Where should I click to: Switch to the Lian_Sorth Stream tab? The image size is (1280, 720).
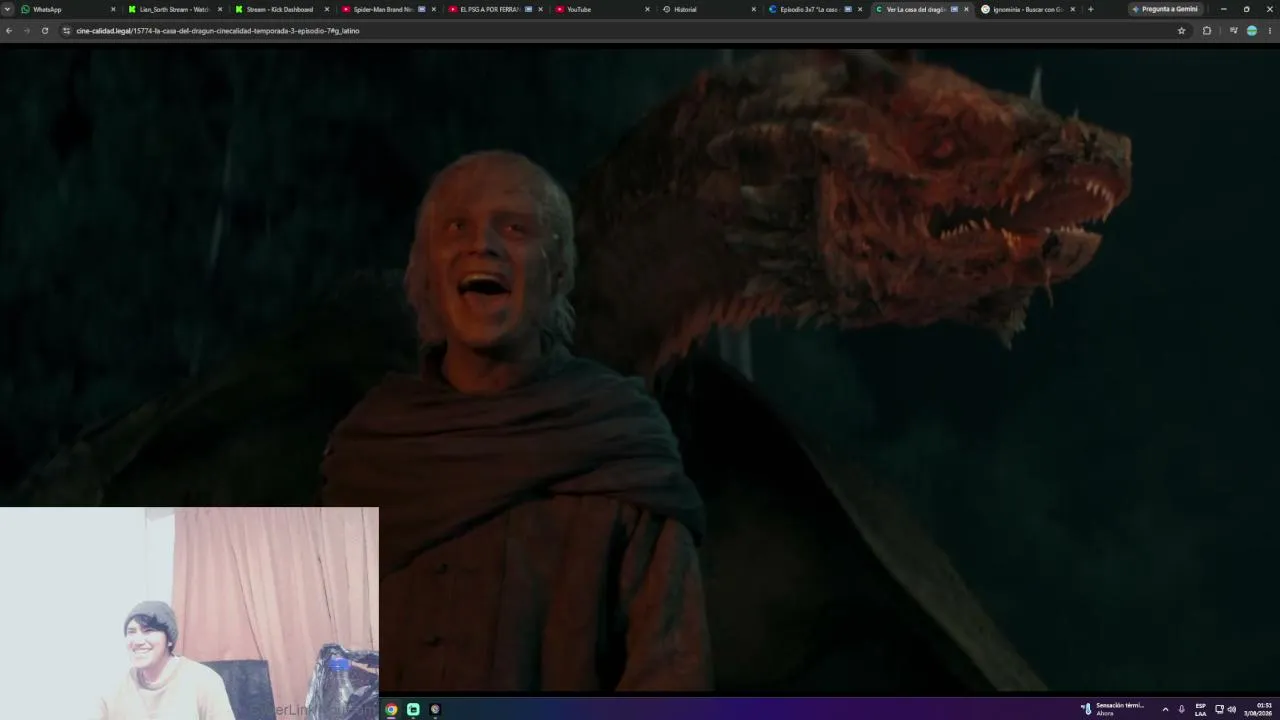(x=175, y=9)
